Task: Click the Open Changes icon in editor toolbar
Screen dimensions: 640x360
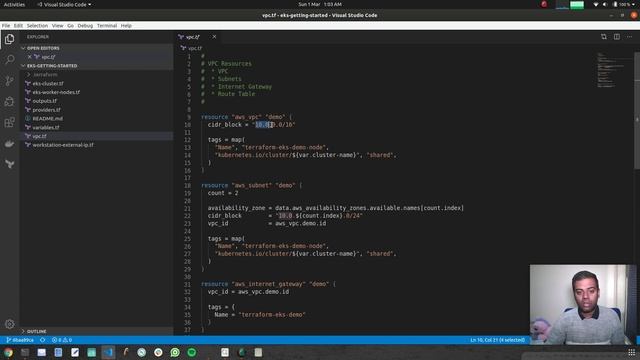Action: pos(604,37)
